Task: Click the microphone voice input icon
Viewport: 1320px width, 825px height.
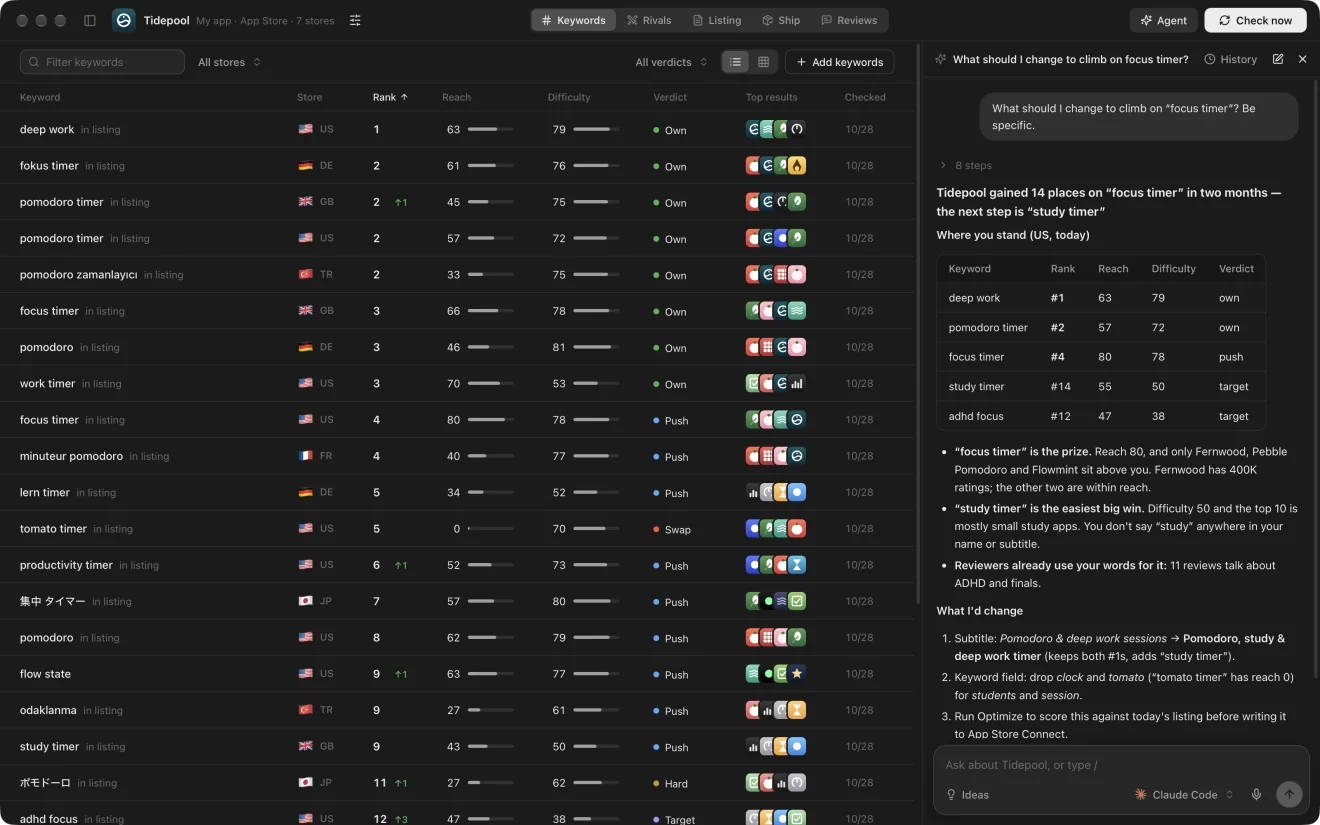Action: coord(1256,795)
